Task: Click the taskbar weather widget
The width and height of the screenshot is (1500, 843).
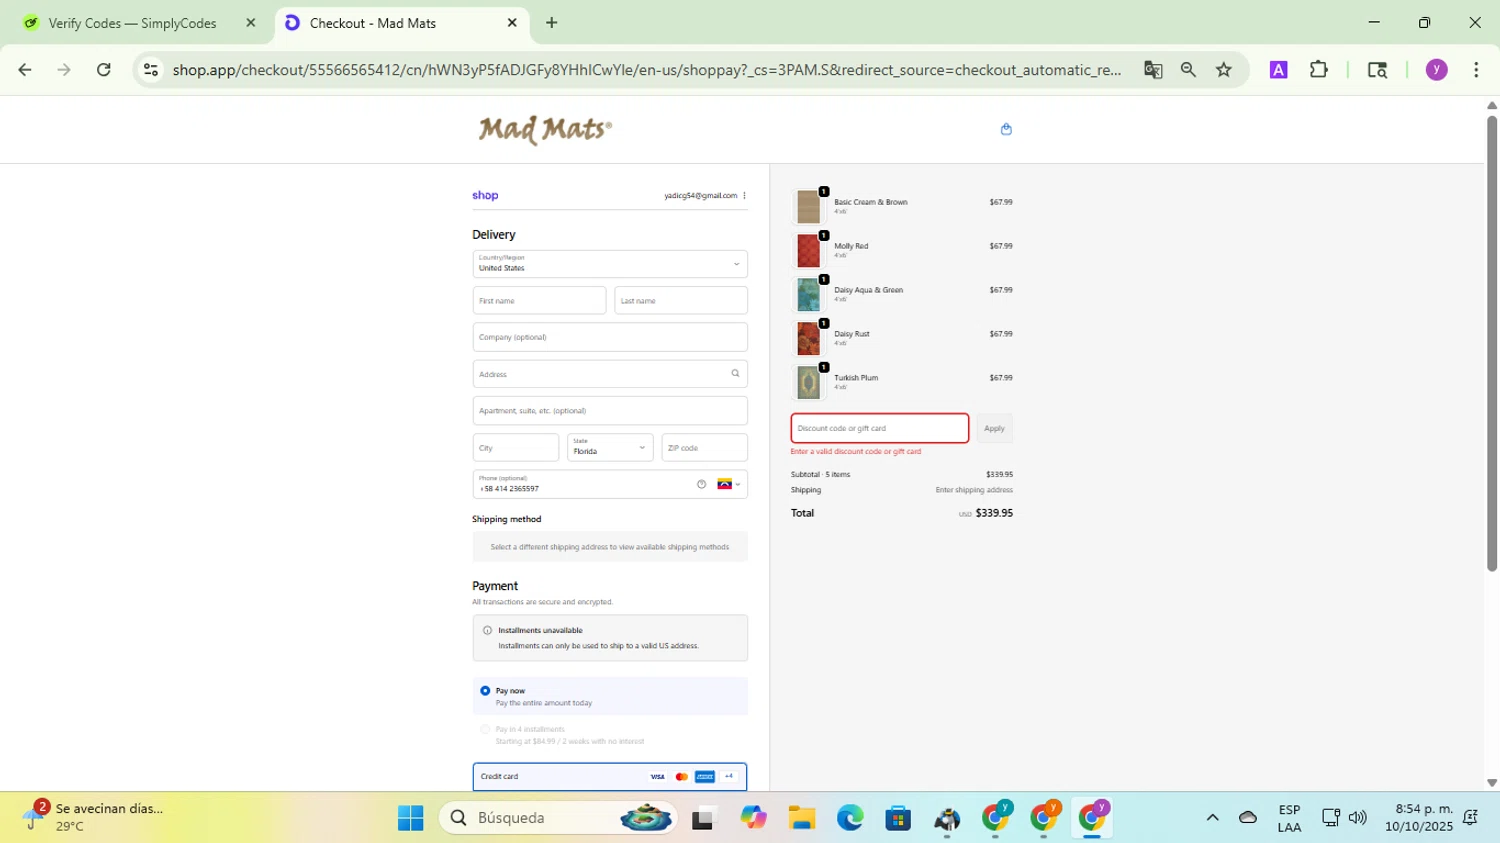Action: pyautogui.click(x=95, y=818)
